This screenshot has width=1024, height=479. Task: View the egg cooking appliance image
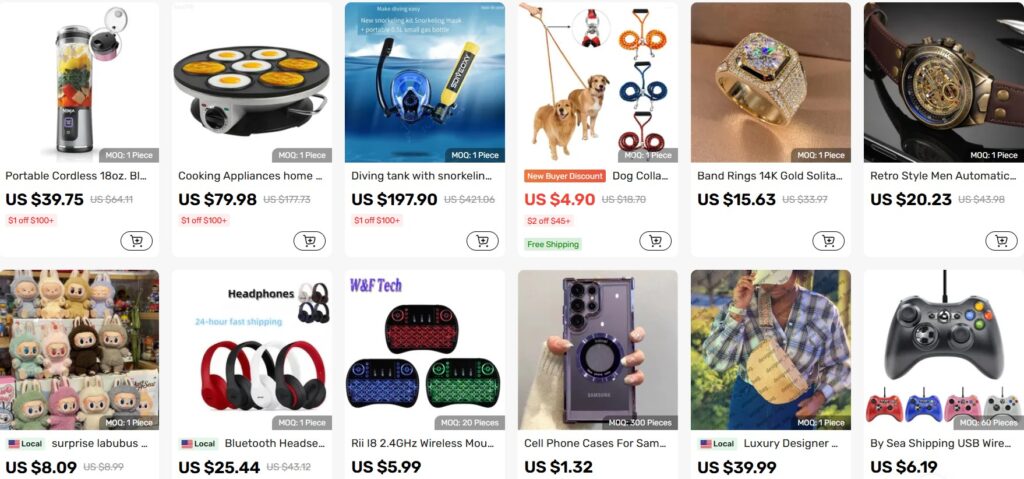[252, 82]
